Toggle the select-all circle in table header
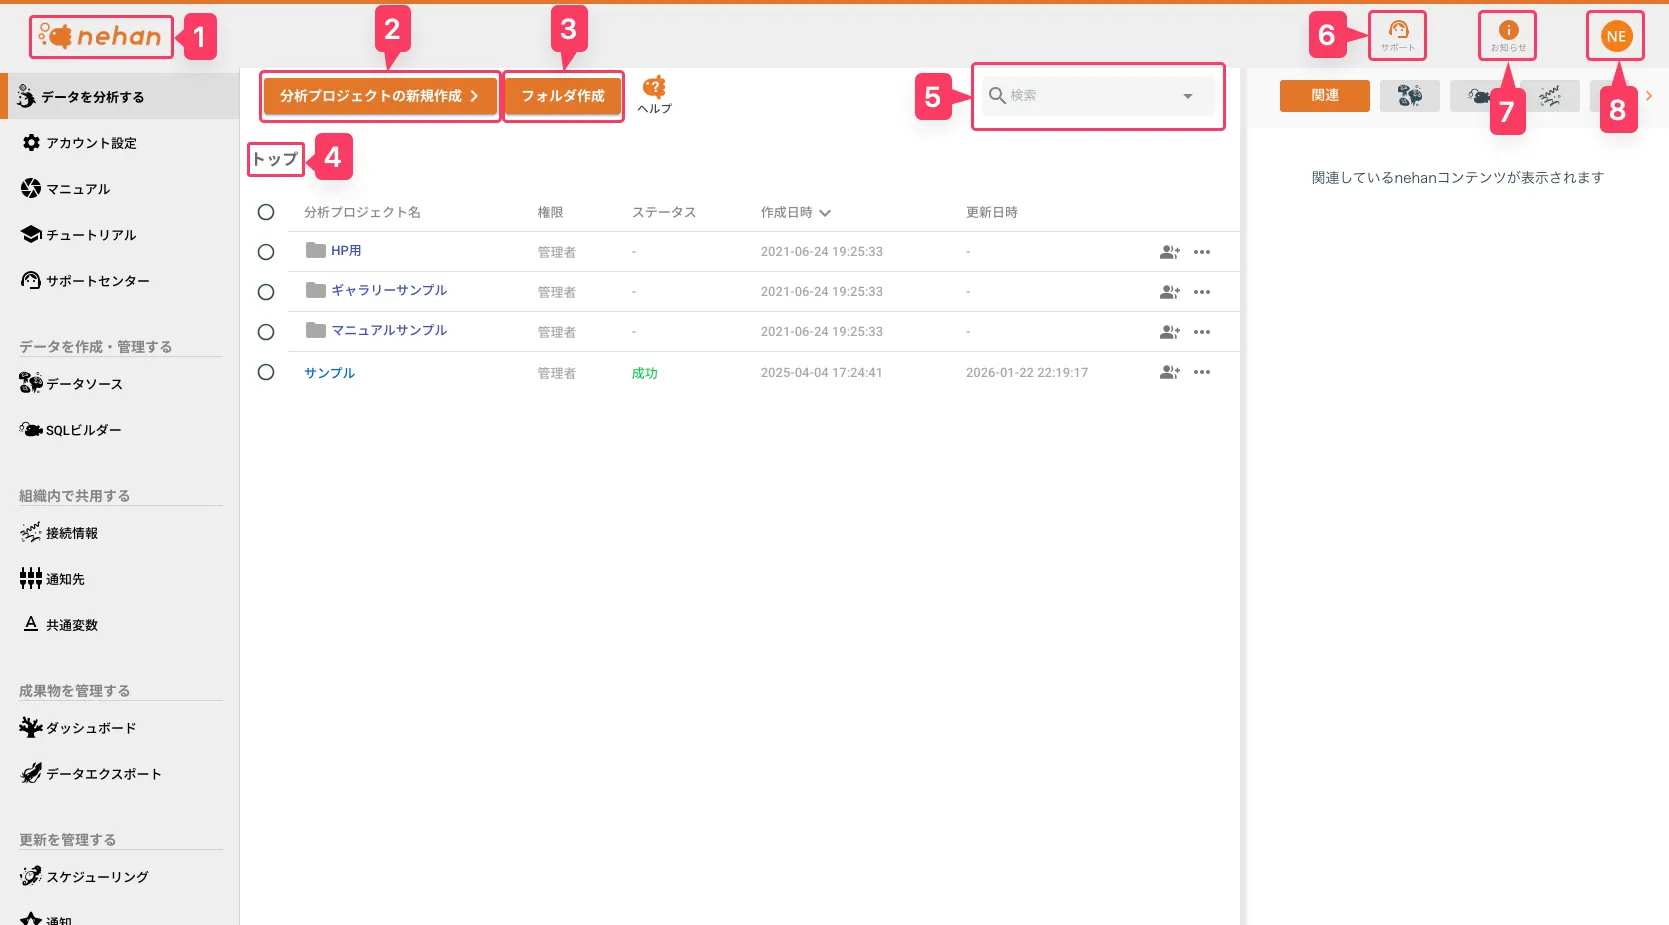This screenshot has height=925, width=1669. click(266, 212)
